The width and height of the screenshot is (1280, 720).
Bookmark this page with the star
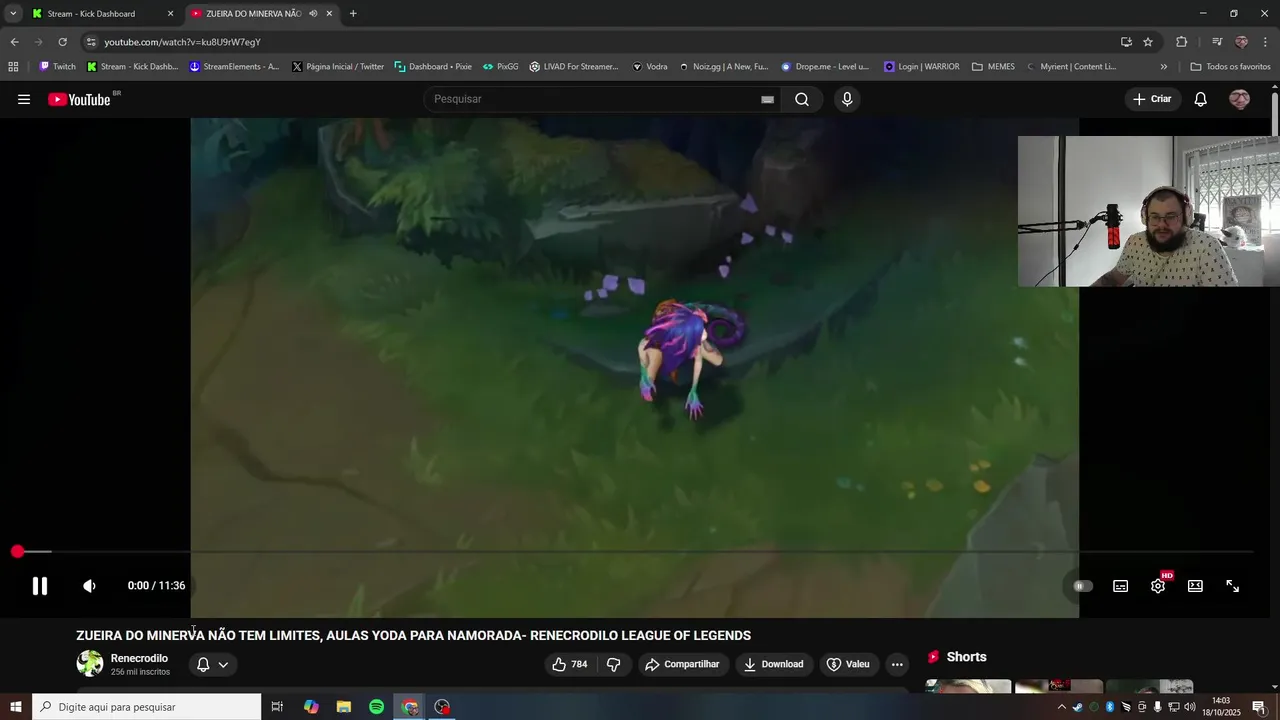[1148, 42]
